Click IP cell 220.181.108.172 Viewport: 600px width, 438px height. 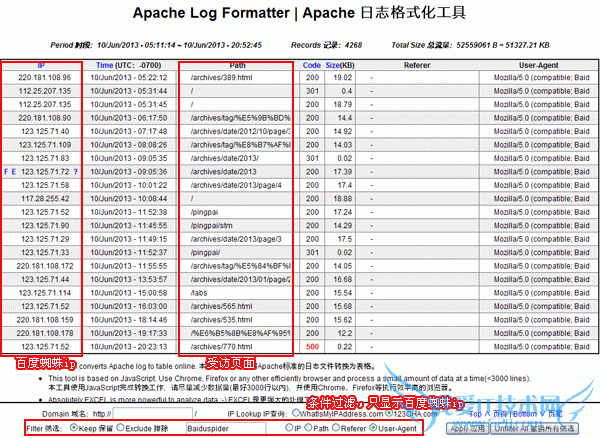coord(45,266)
